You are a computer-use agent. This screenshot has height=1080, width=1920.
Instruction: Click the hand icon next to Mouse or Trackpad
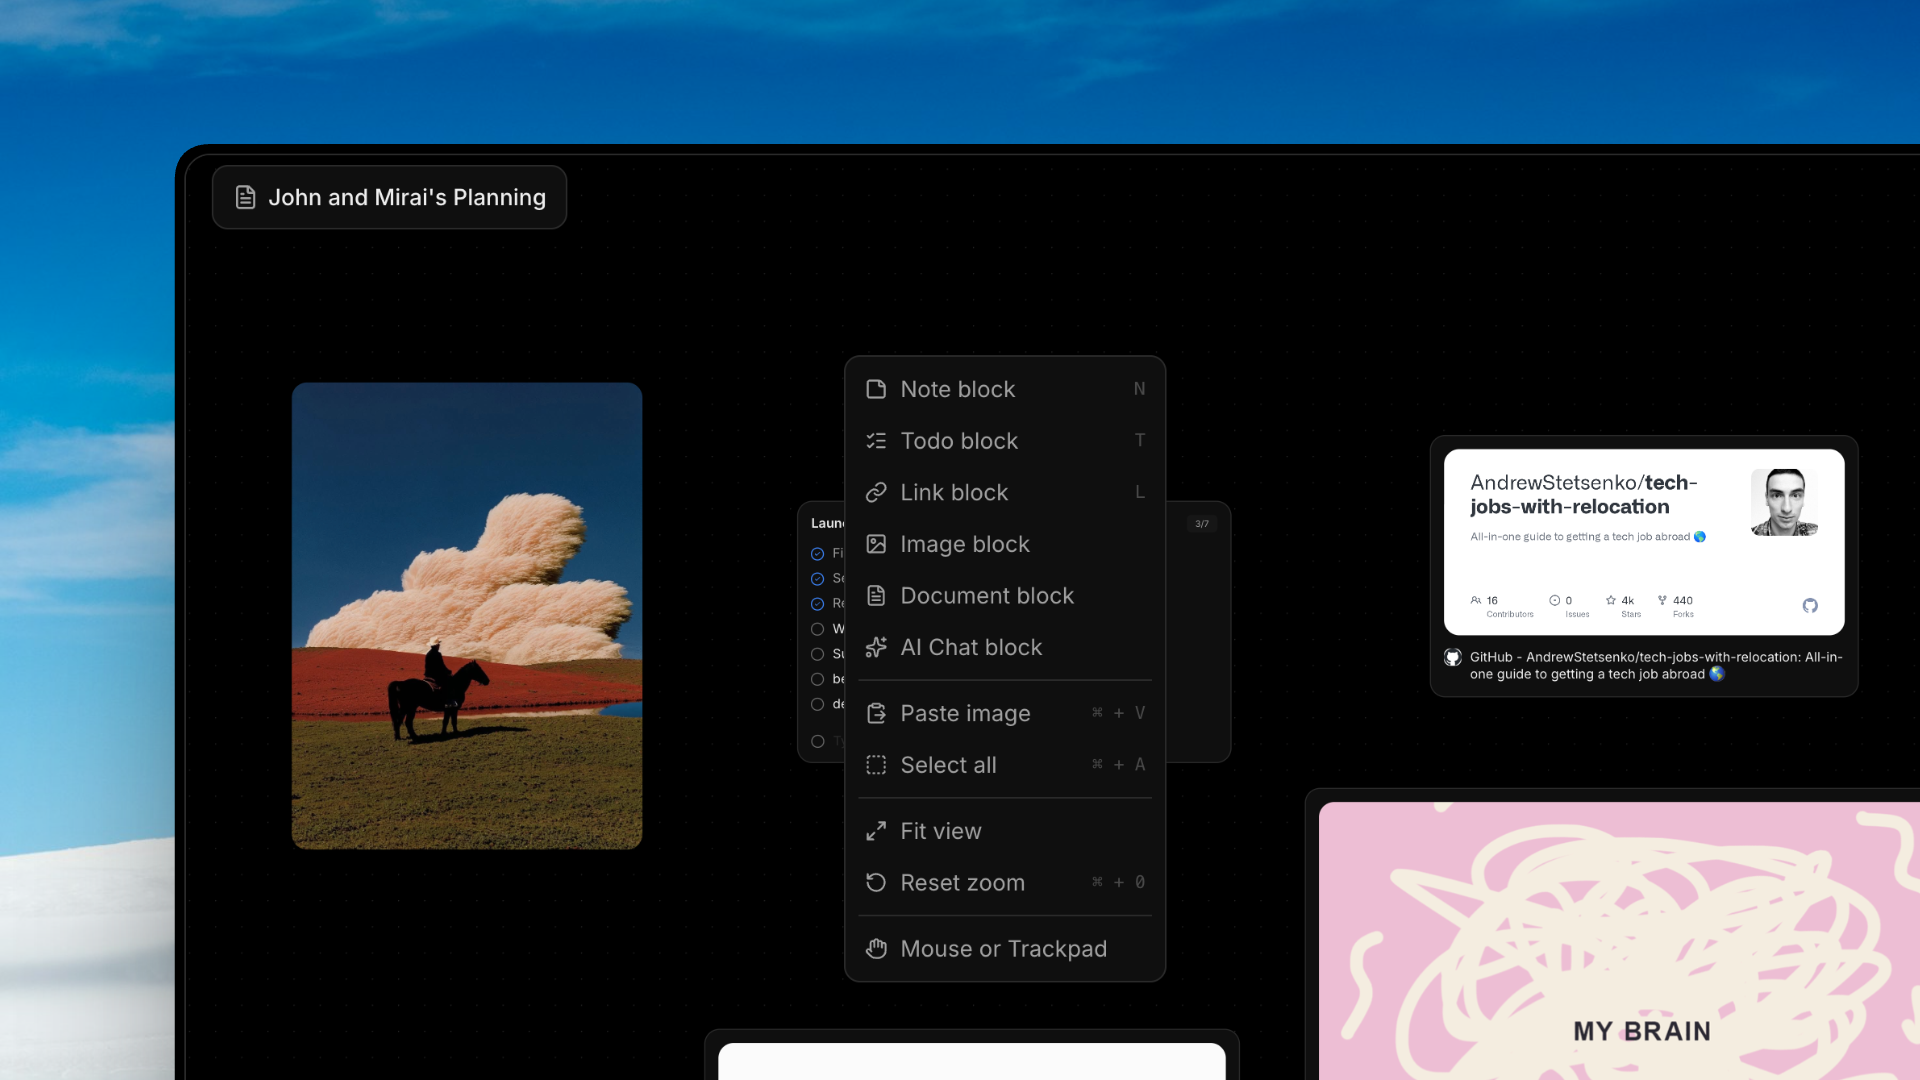point(877,948)
